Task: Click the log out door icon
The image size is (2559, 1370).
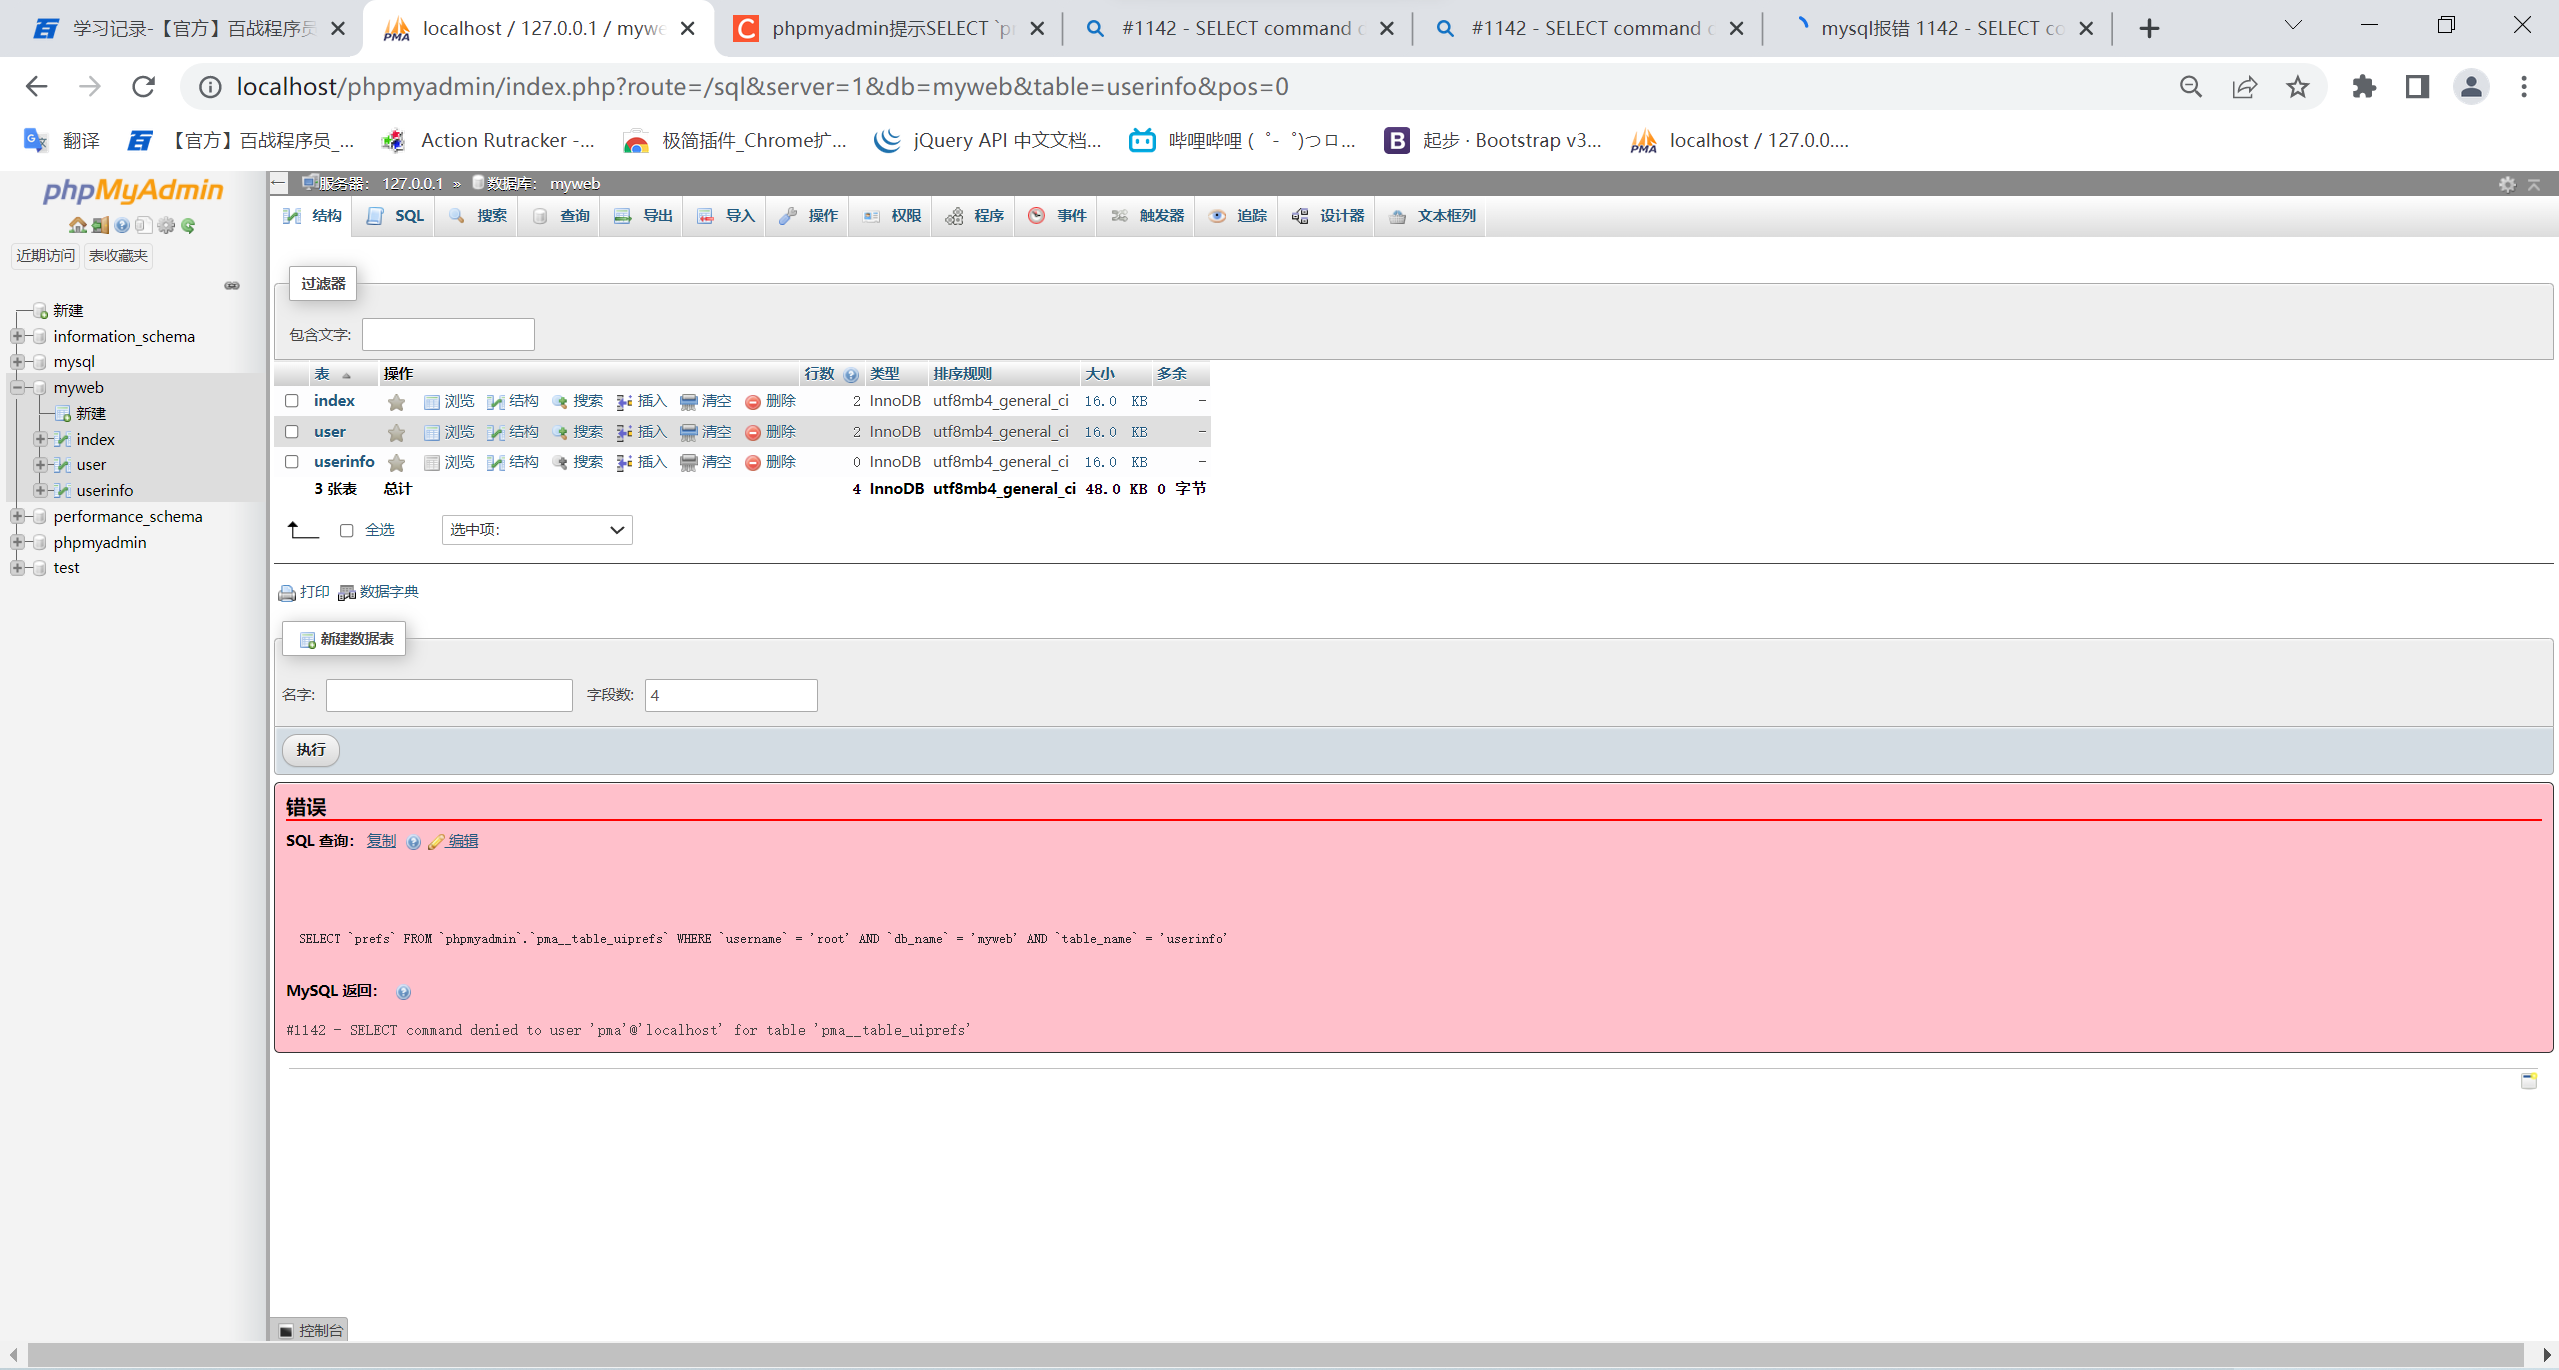Action: click(100, 226)
